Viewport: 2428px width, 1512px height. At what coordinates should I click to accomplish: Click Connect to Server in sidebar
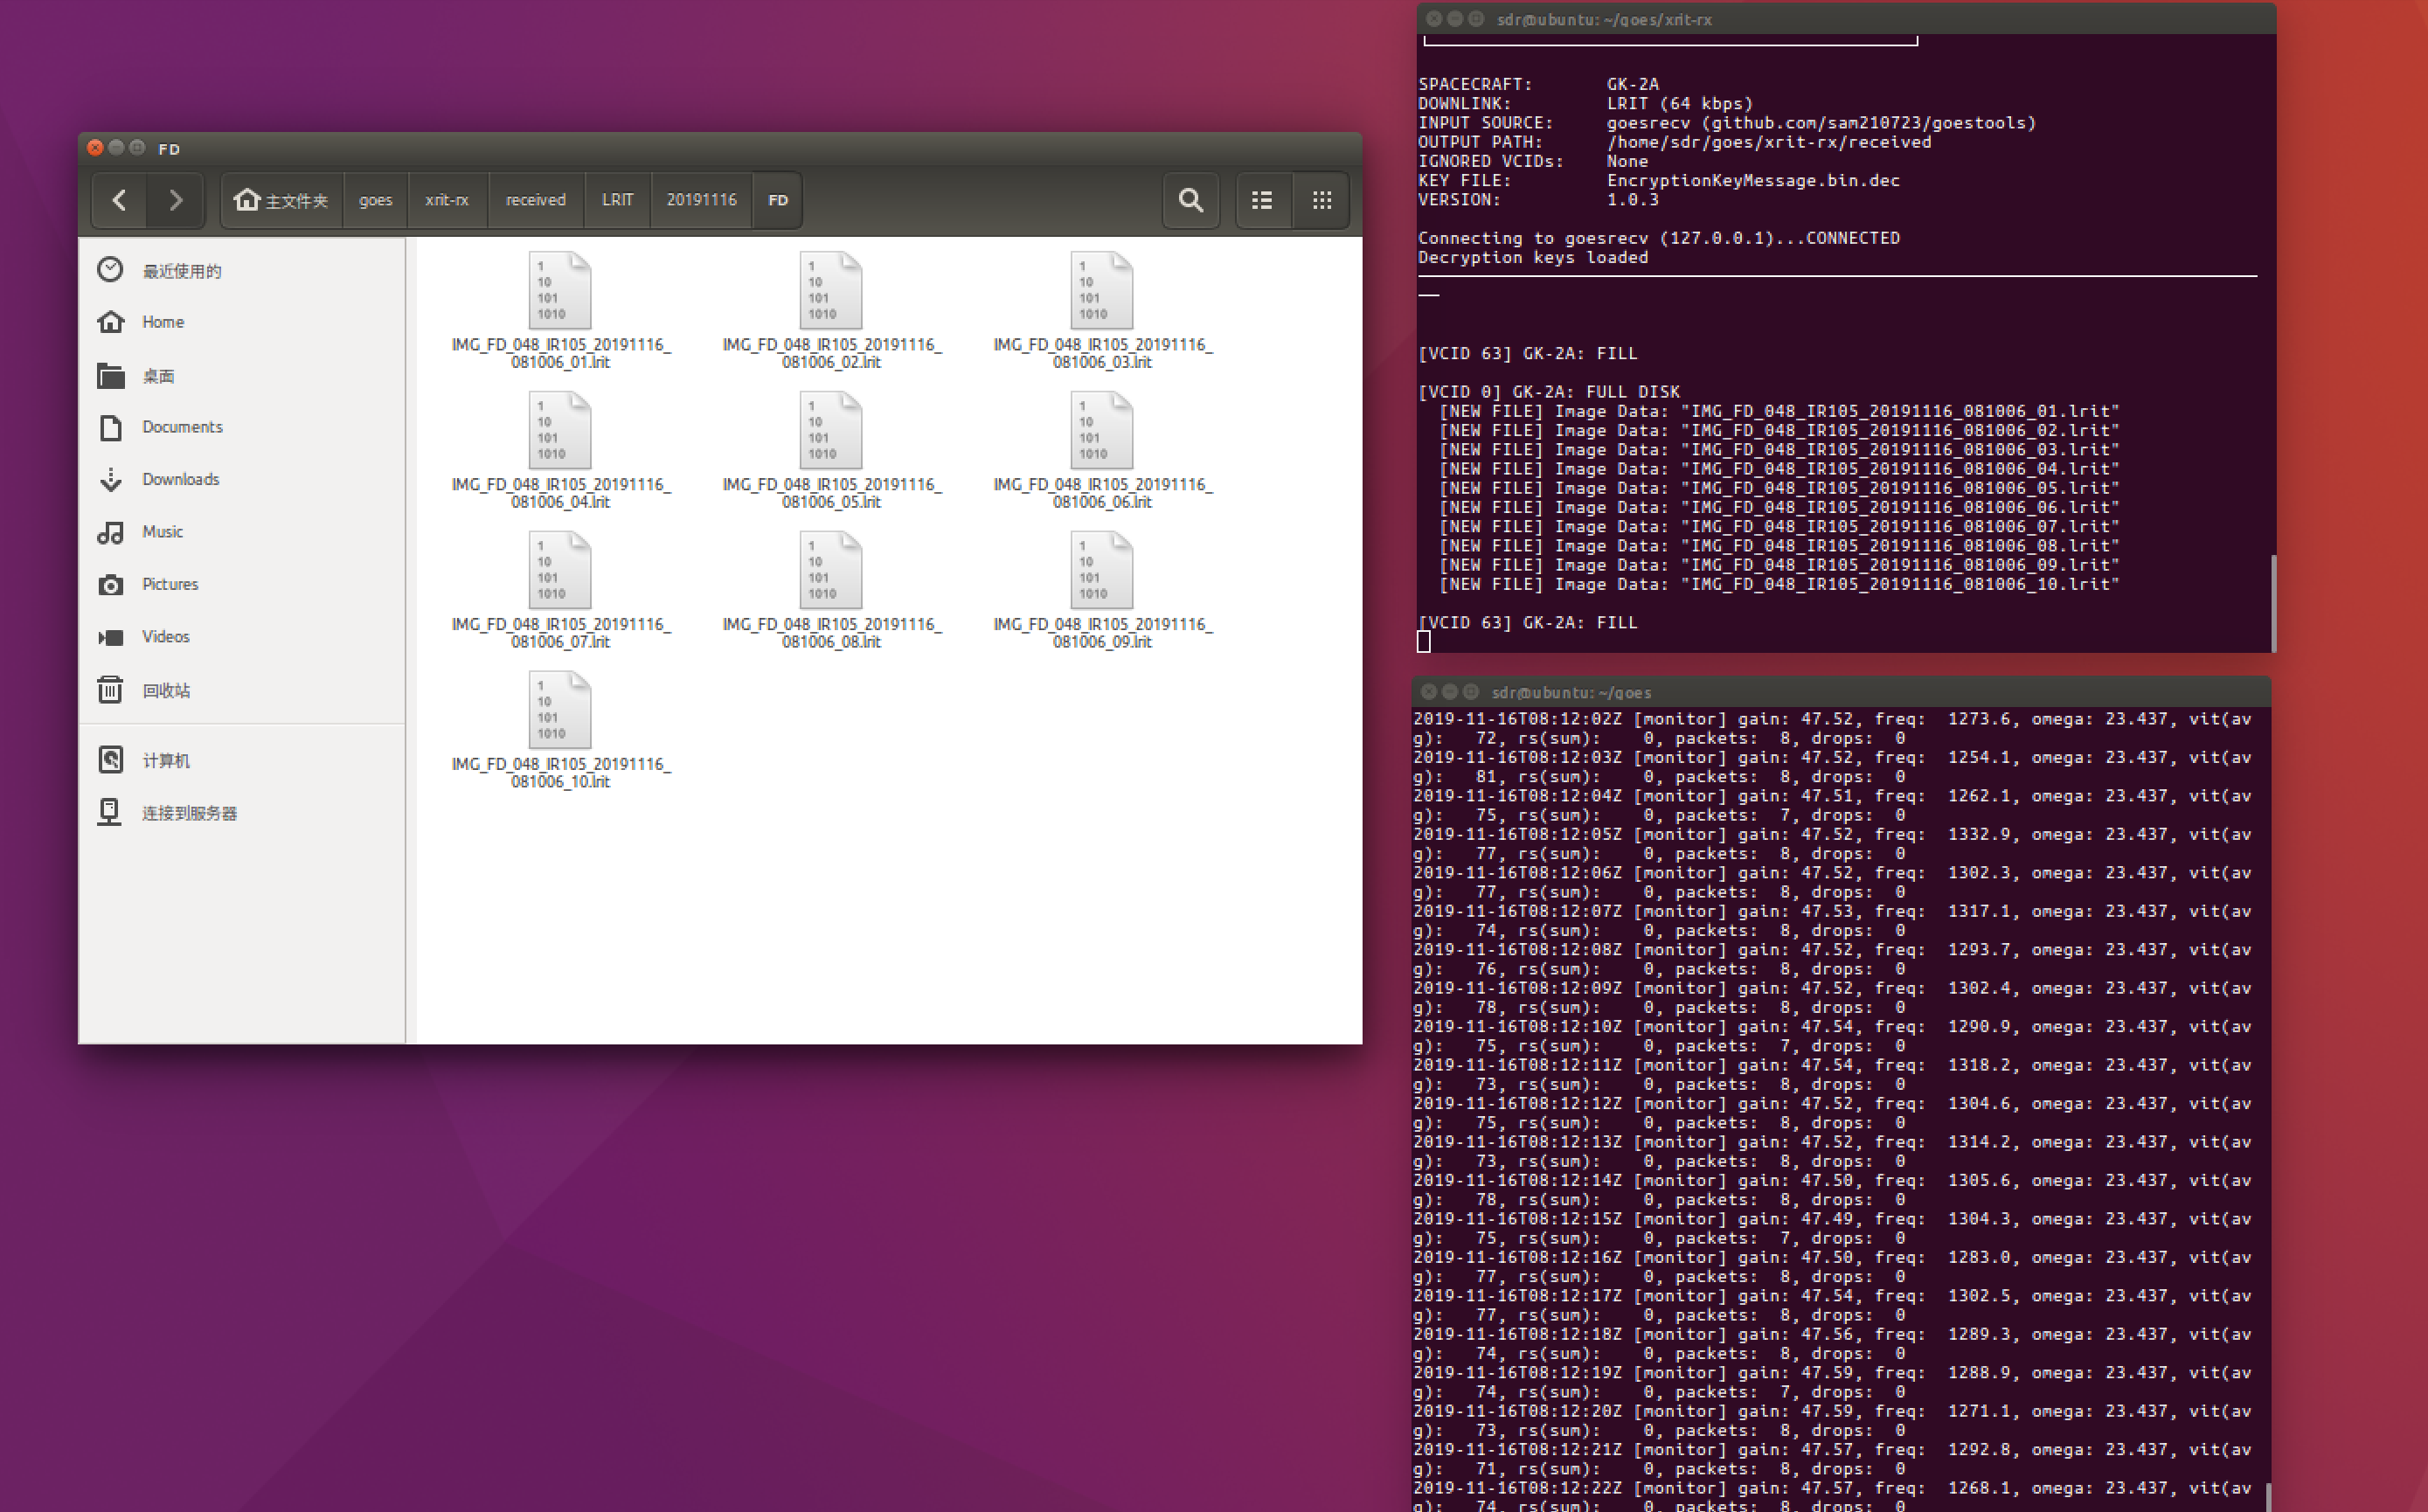tap(188, 813)
